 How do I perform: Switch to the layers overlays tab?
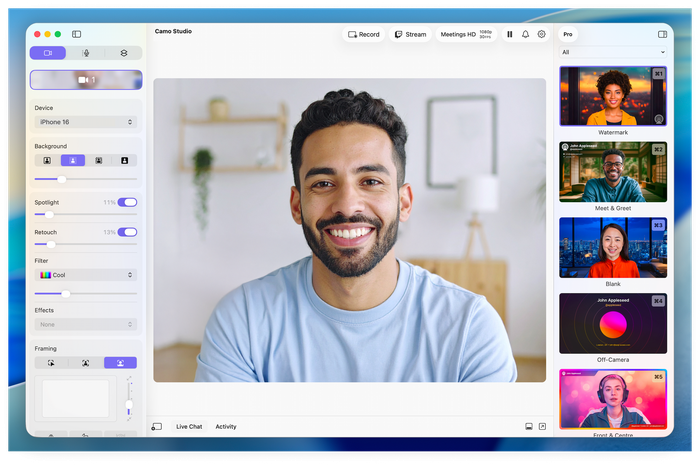point(124,53)
